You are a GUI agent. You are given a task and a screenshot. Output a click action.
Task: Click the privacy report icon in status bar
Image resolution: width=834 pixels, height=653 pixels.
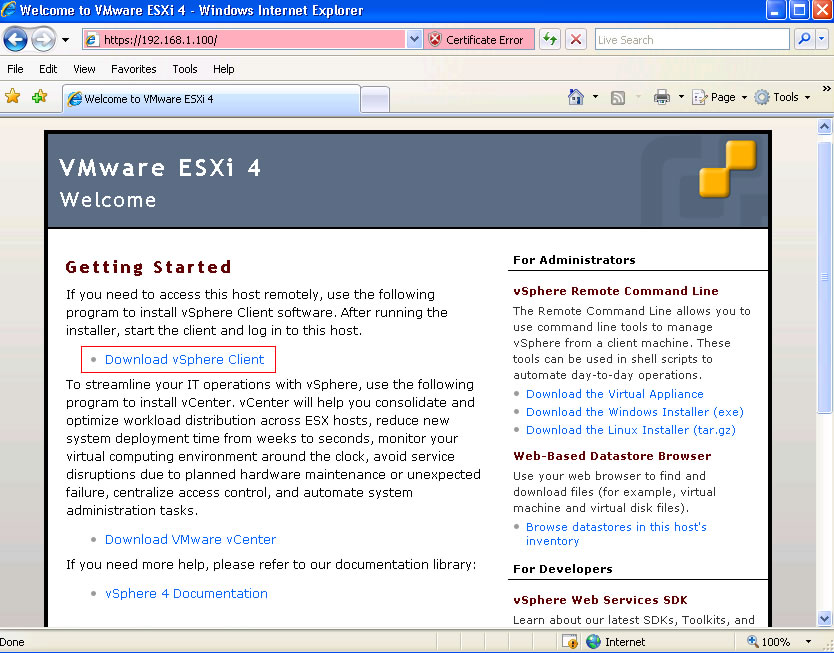570,642
